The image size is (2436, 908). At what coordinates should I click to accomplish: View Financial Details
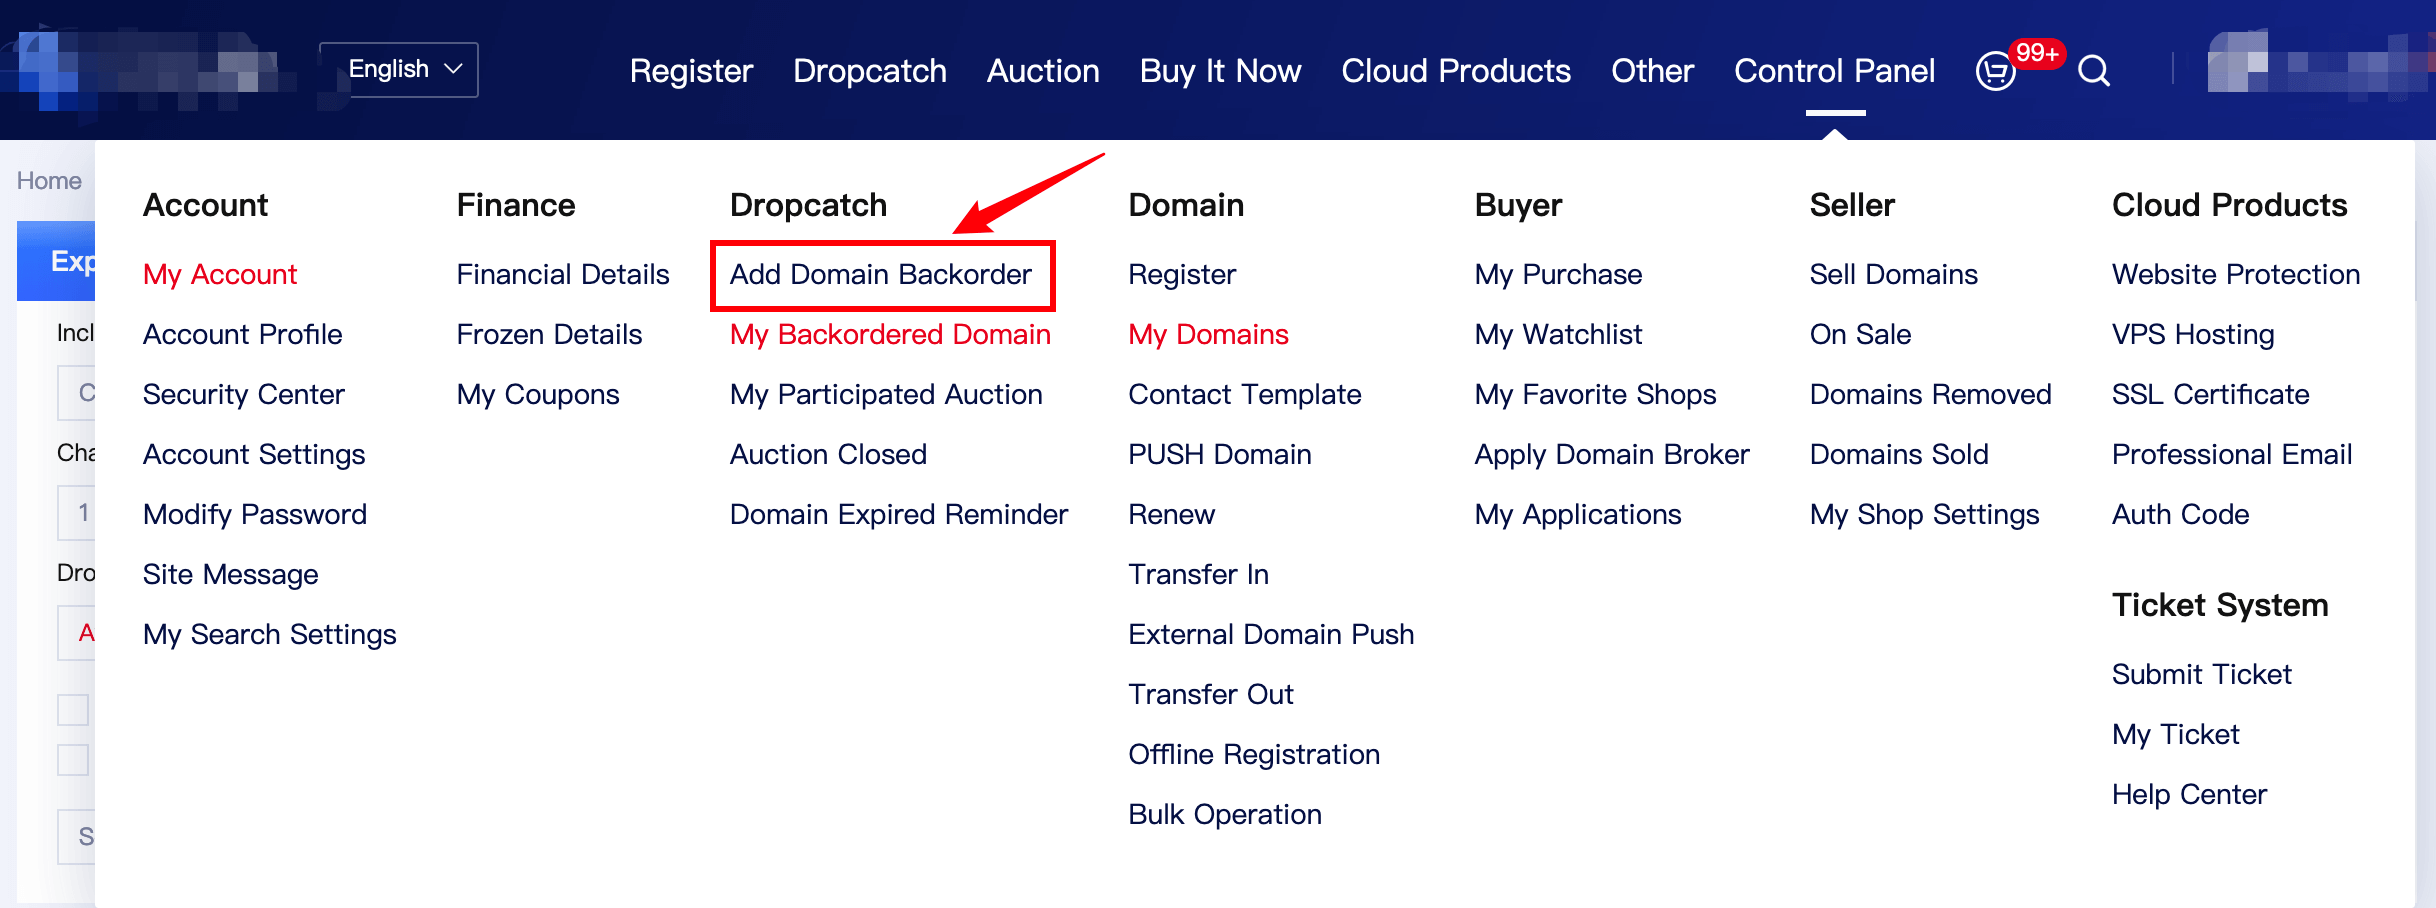tap(562, 274)
